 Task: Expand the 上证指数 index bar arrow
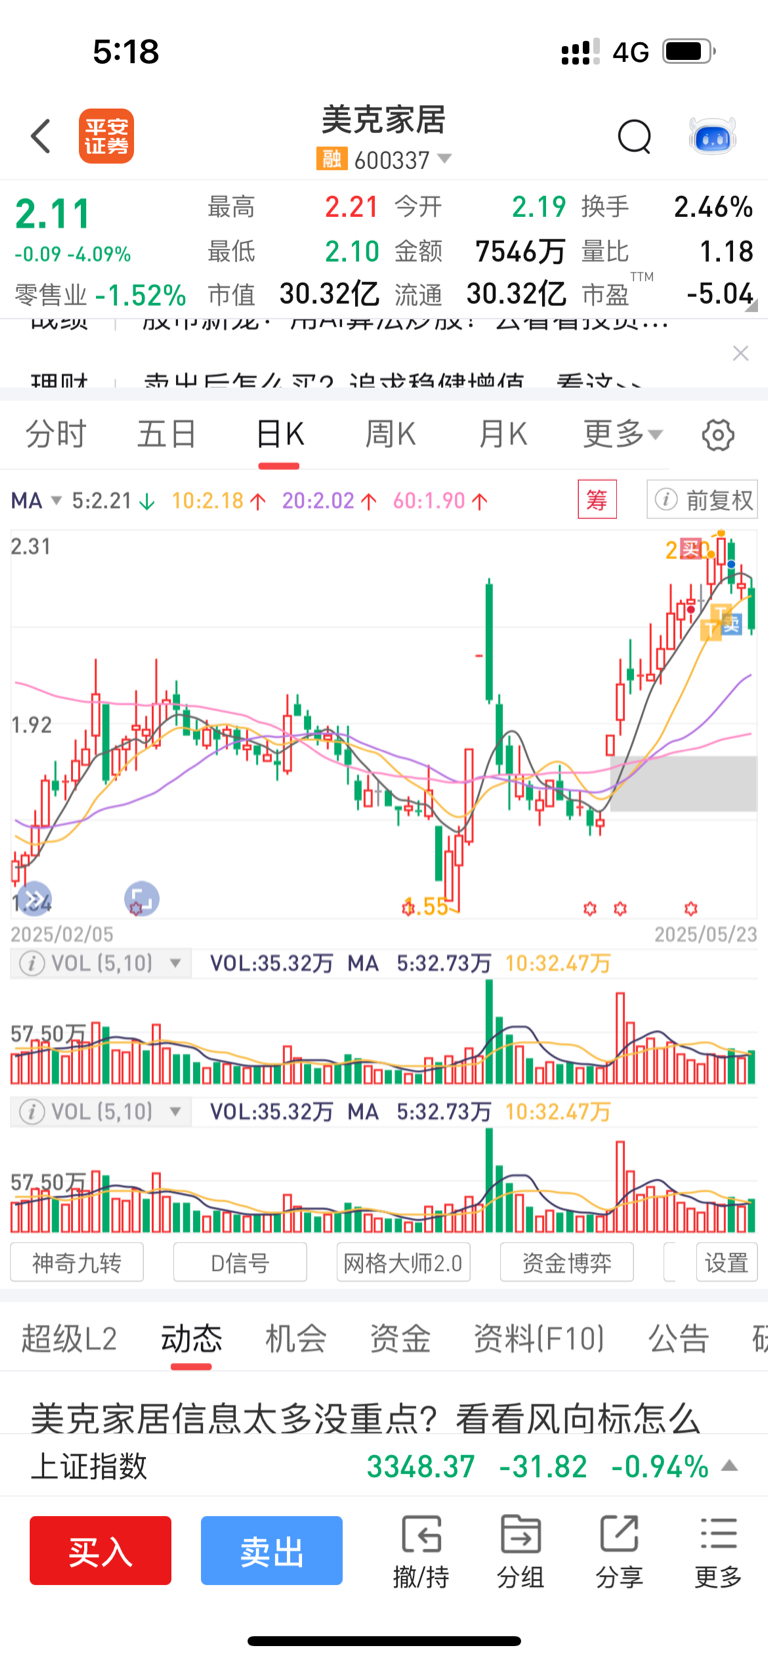coord(730,1466)
